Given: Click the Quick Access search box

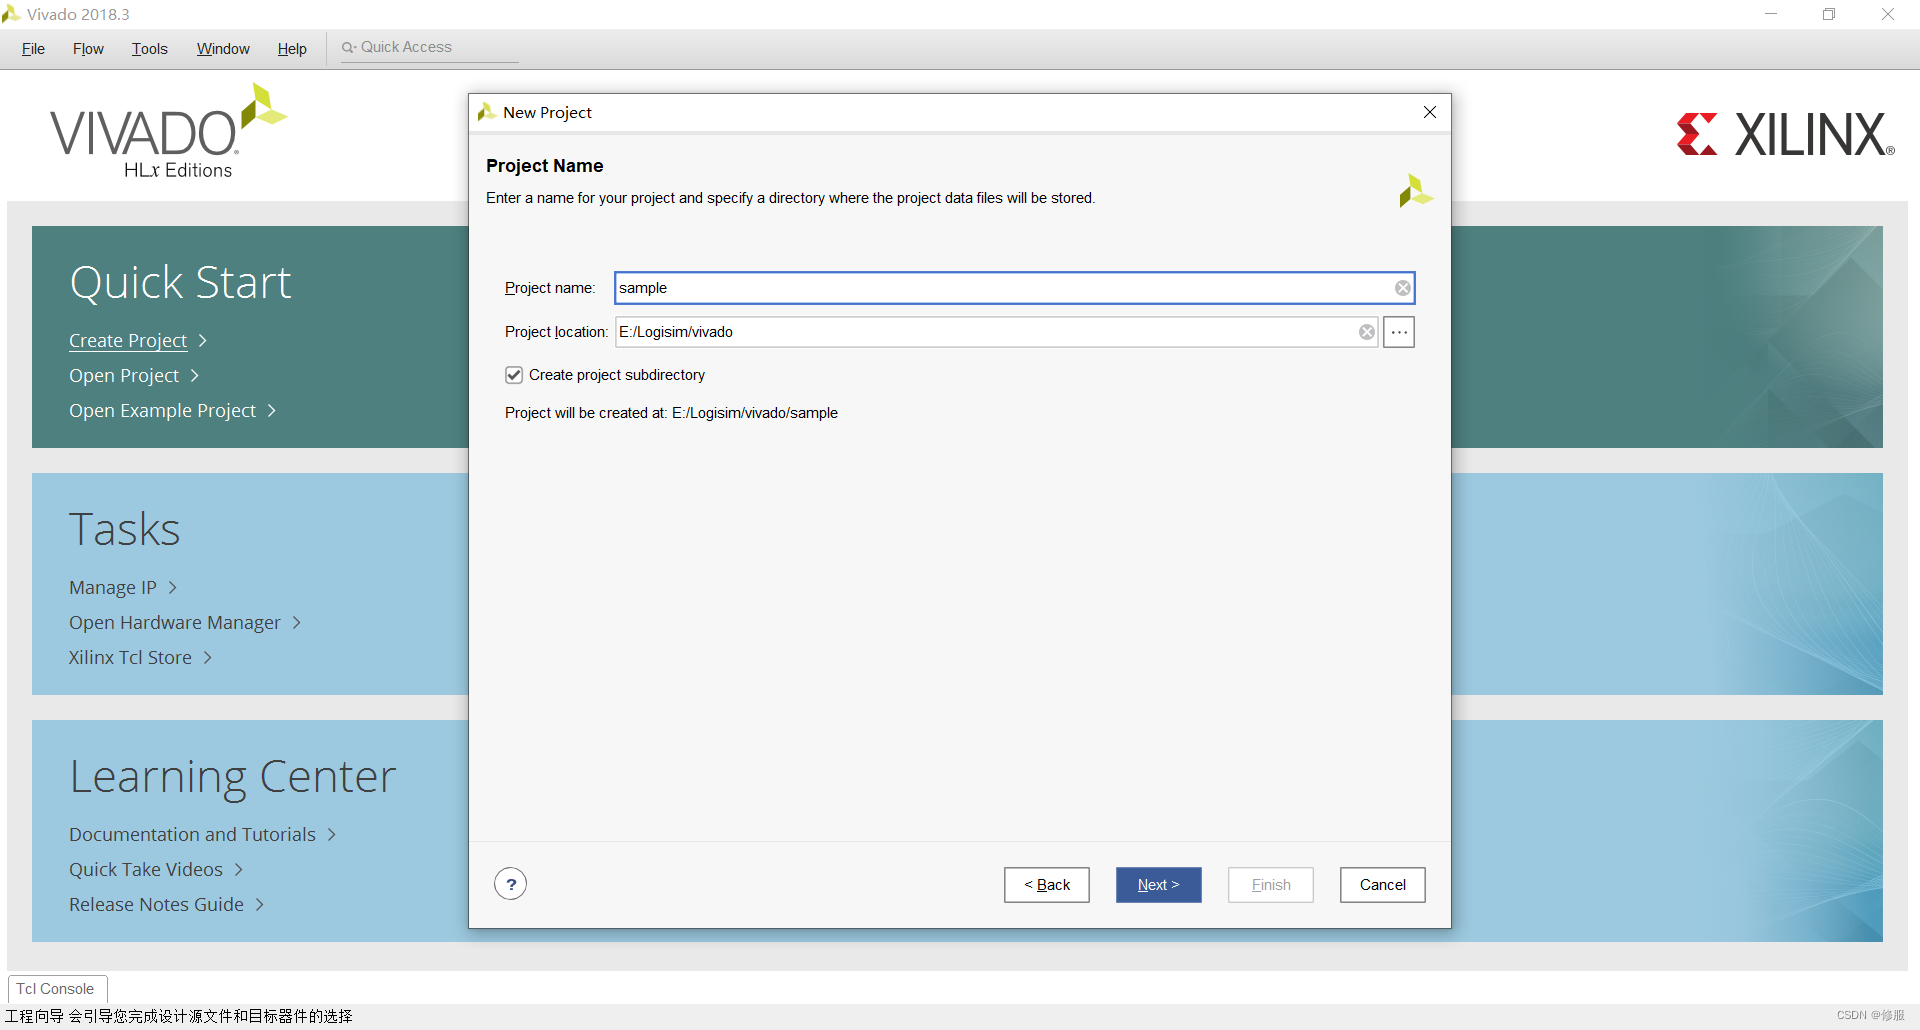Looking at the screenshot, I should coord(430,48).
